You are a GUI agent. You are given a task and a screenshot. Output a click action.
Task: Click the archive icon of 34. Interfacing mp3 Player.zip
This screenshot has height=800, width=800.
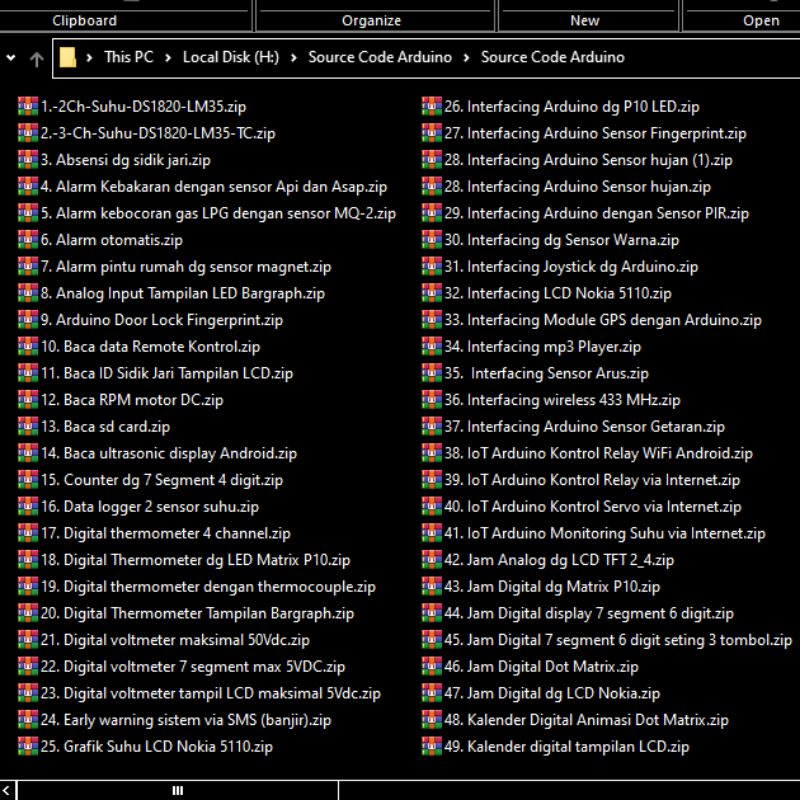click(431, 347)
